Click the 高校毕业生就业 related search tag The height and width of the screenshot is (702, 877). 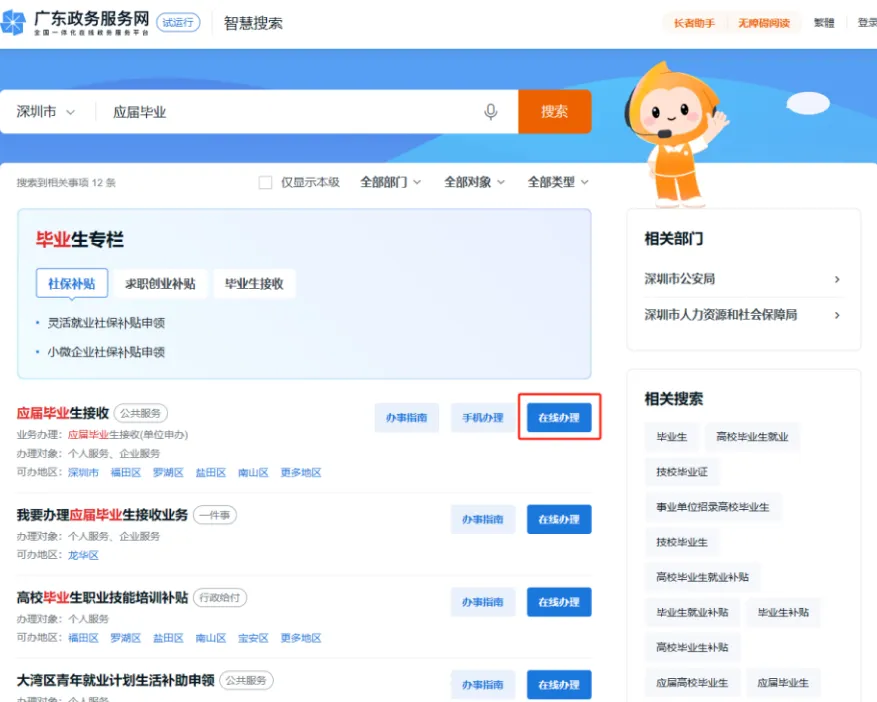click(752, 437)
